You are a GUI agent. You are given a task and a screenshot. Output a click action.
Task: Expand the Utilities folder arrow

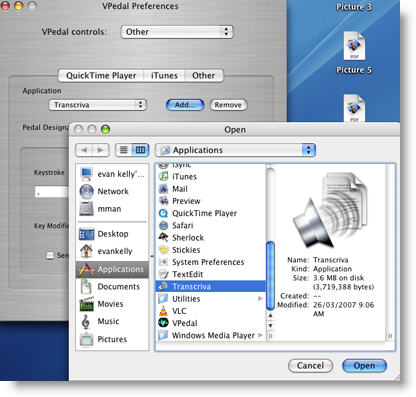260,299
